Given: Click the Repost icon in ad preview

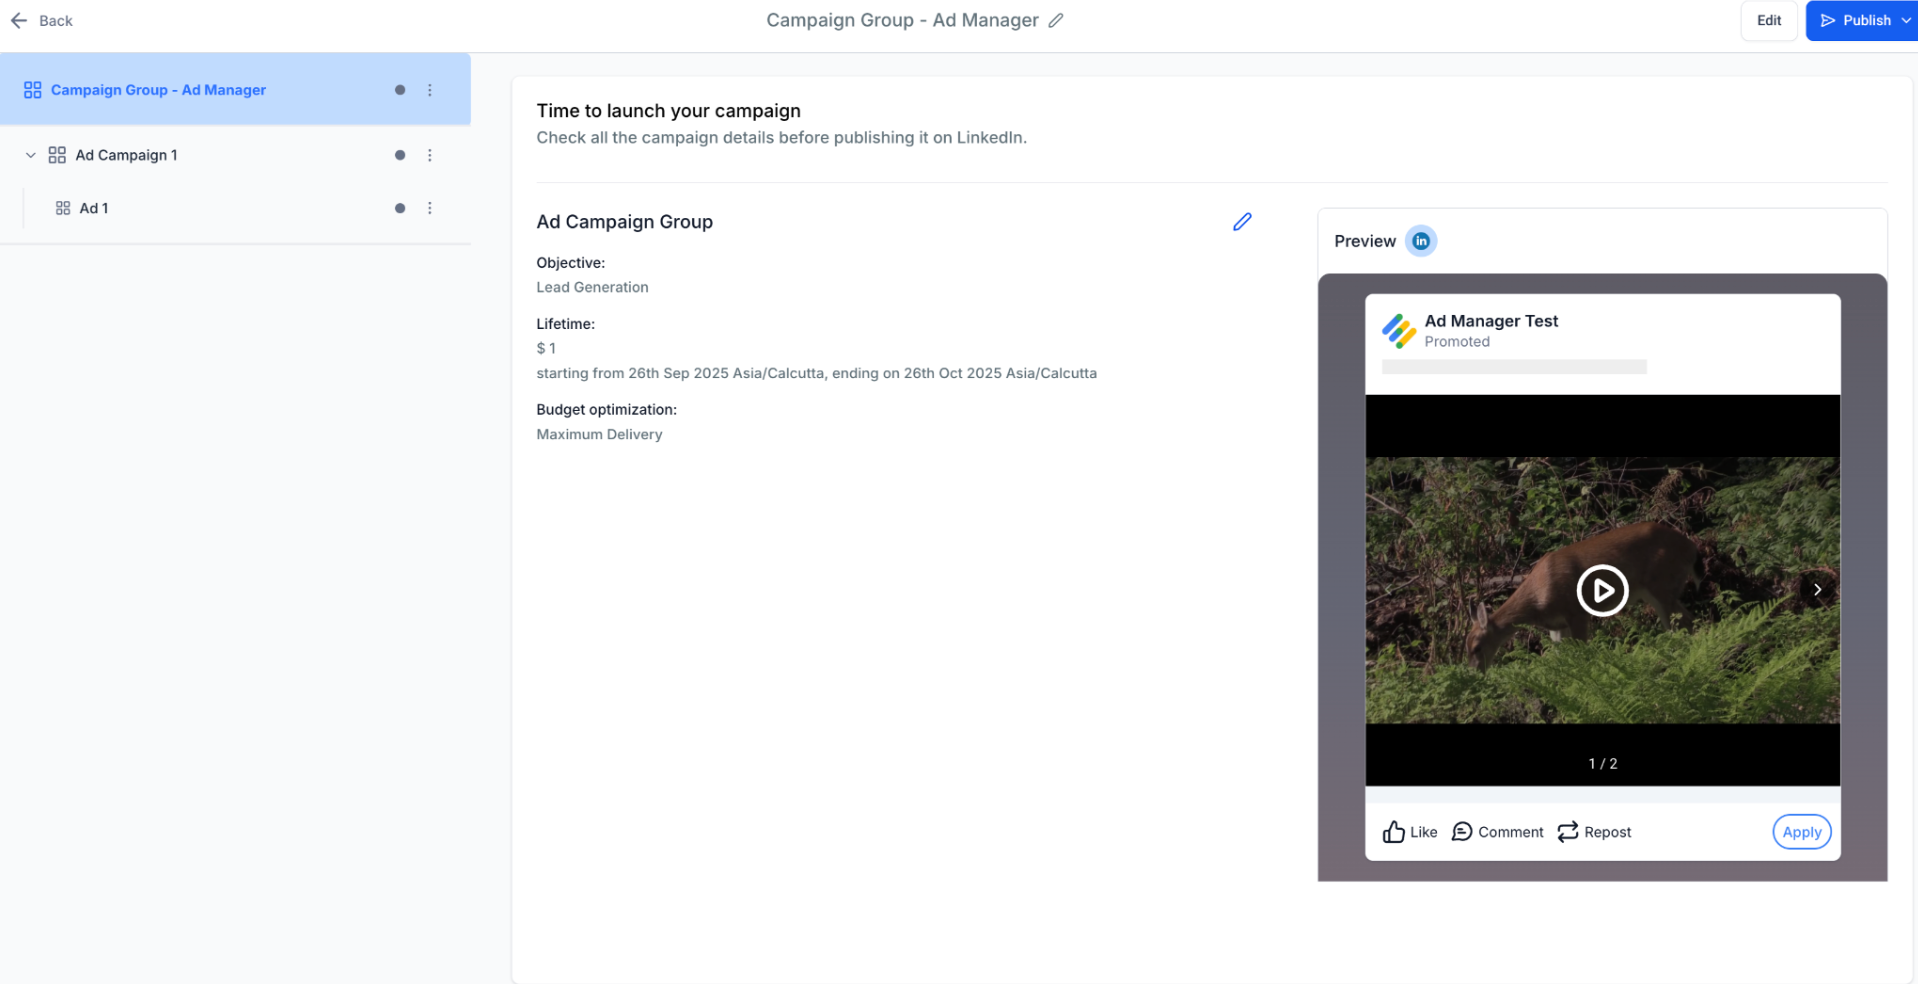Looking at the screenshot, I should click(1568, 832).
